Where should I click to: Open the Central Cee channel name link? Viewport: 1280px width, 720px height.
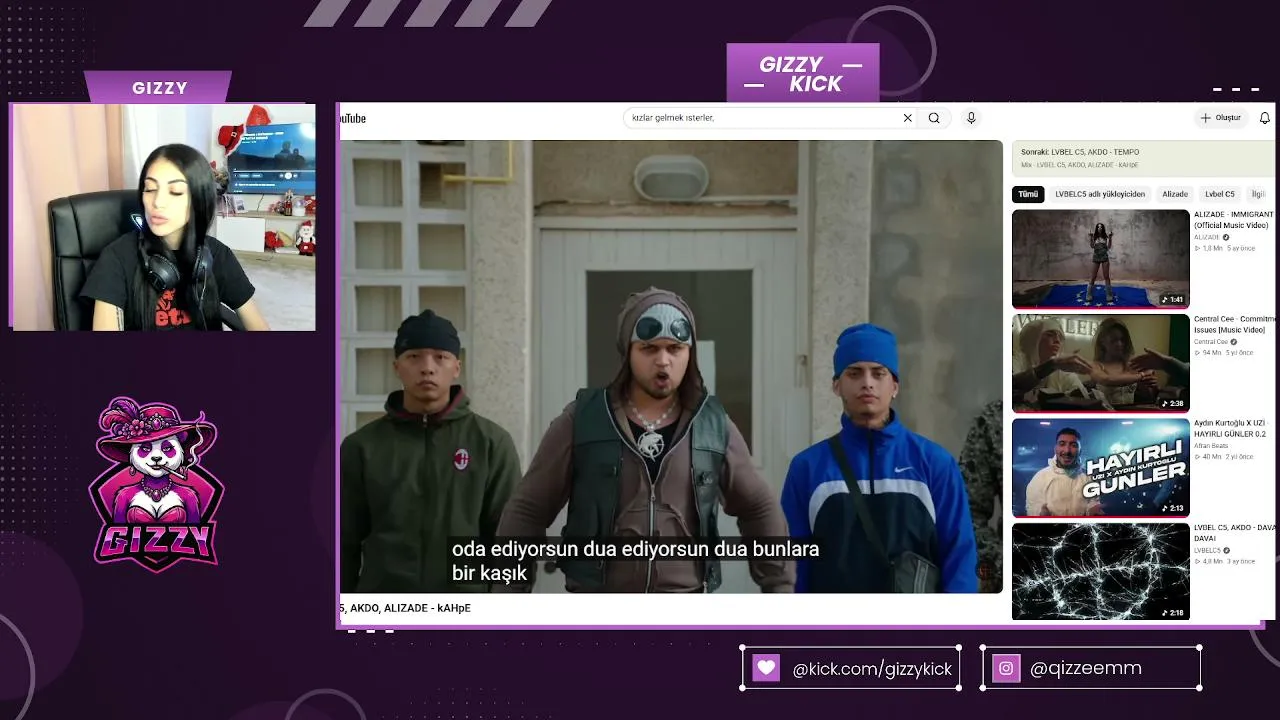(1211, 342)
